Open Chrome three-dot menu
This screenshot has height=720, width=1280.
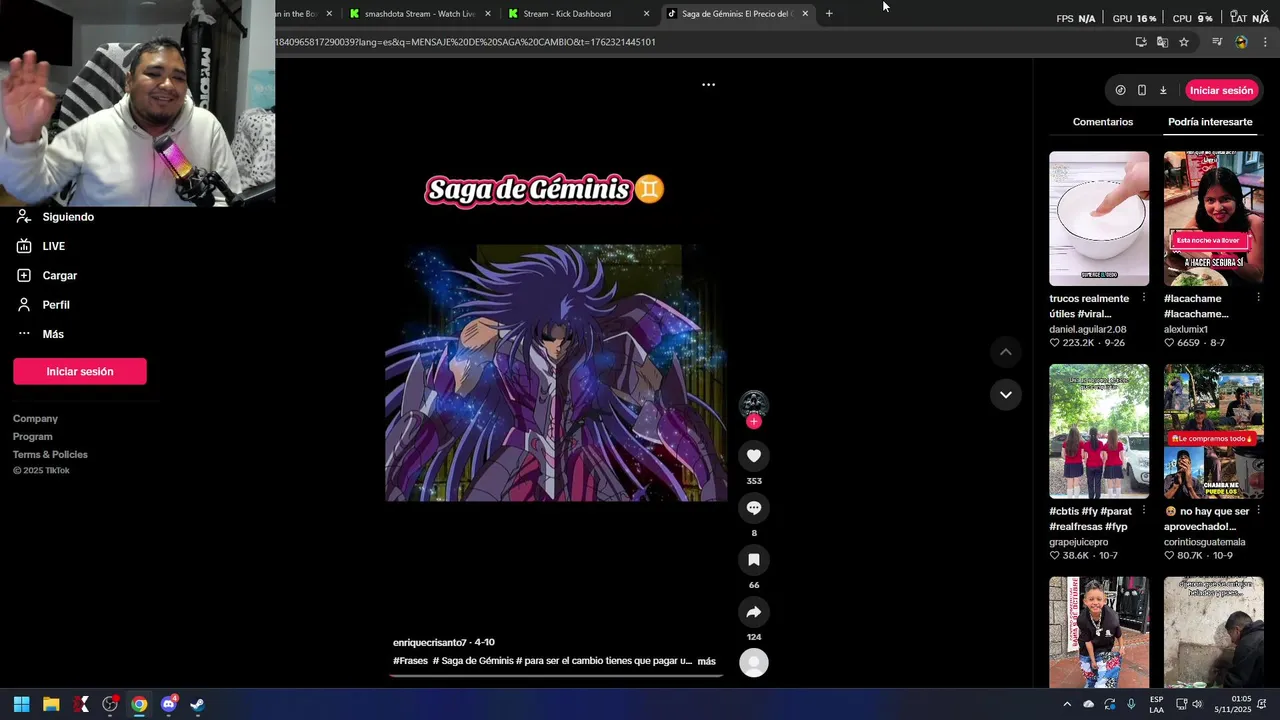(x=1265, y=42)
